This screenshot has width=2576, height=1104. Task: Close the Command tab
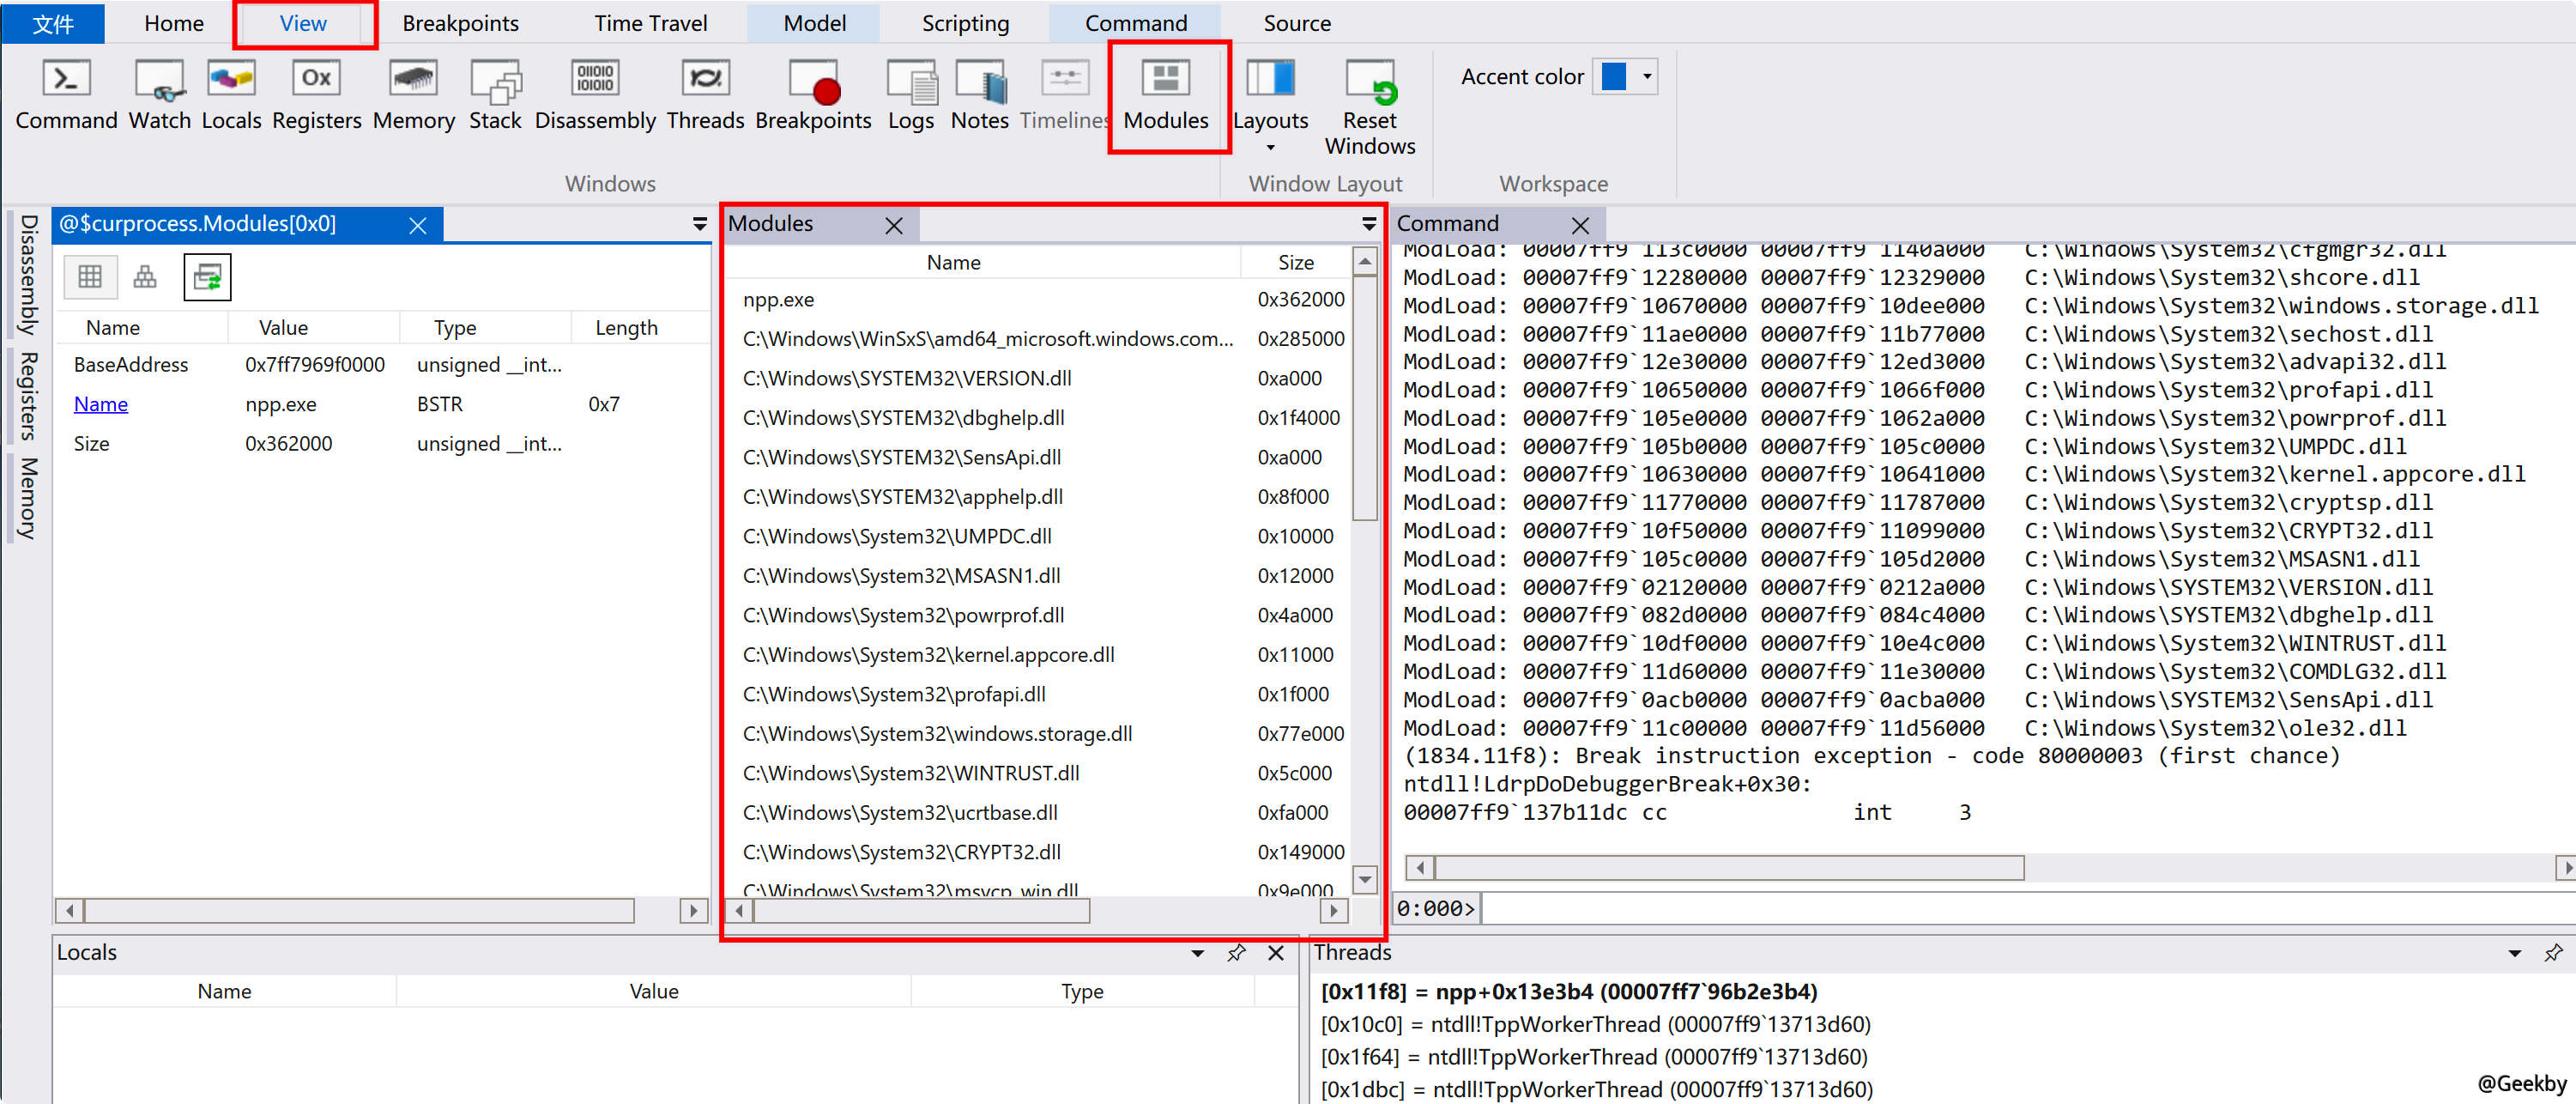click(x=1580, y=226)
